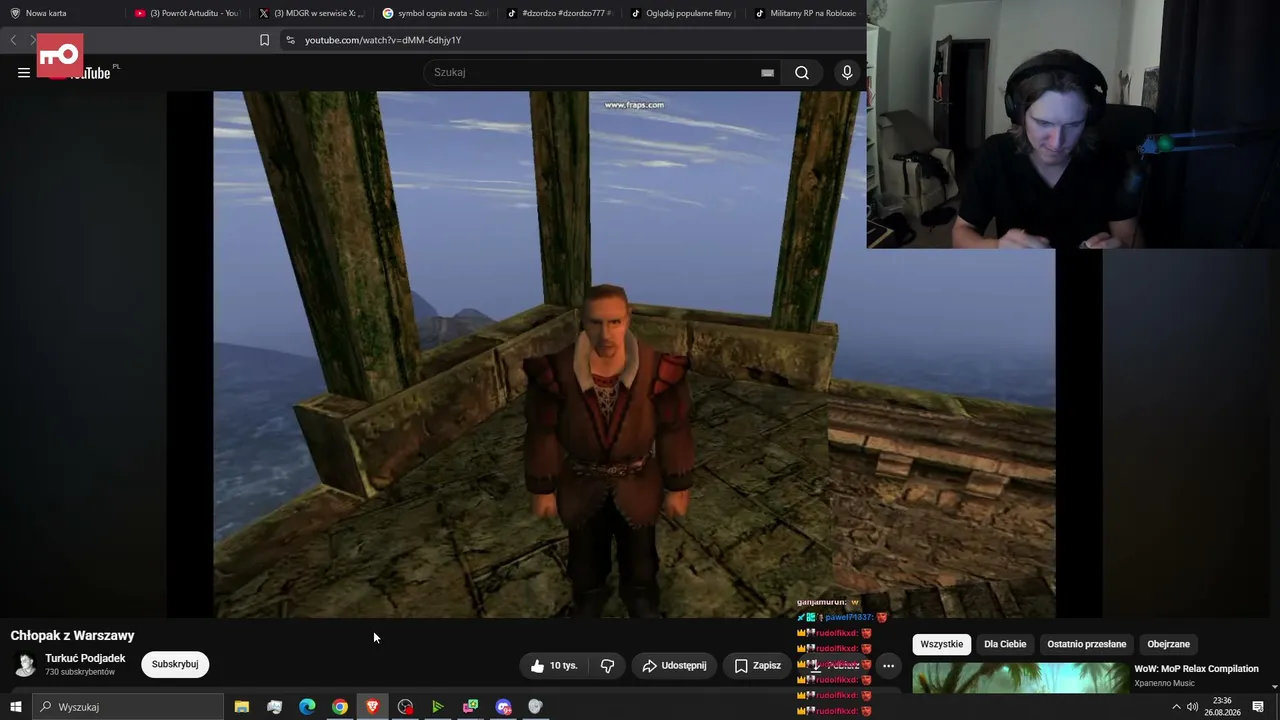Viewport: 1280px width, 720px height.
Task: Launch File Explorer from the taskbar
Action: [x=242, y=707]
